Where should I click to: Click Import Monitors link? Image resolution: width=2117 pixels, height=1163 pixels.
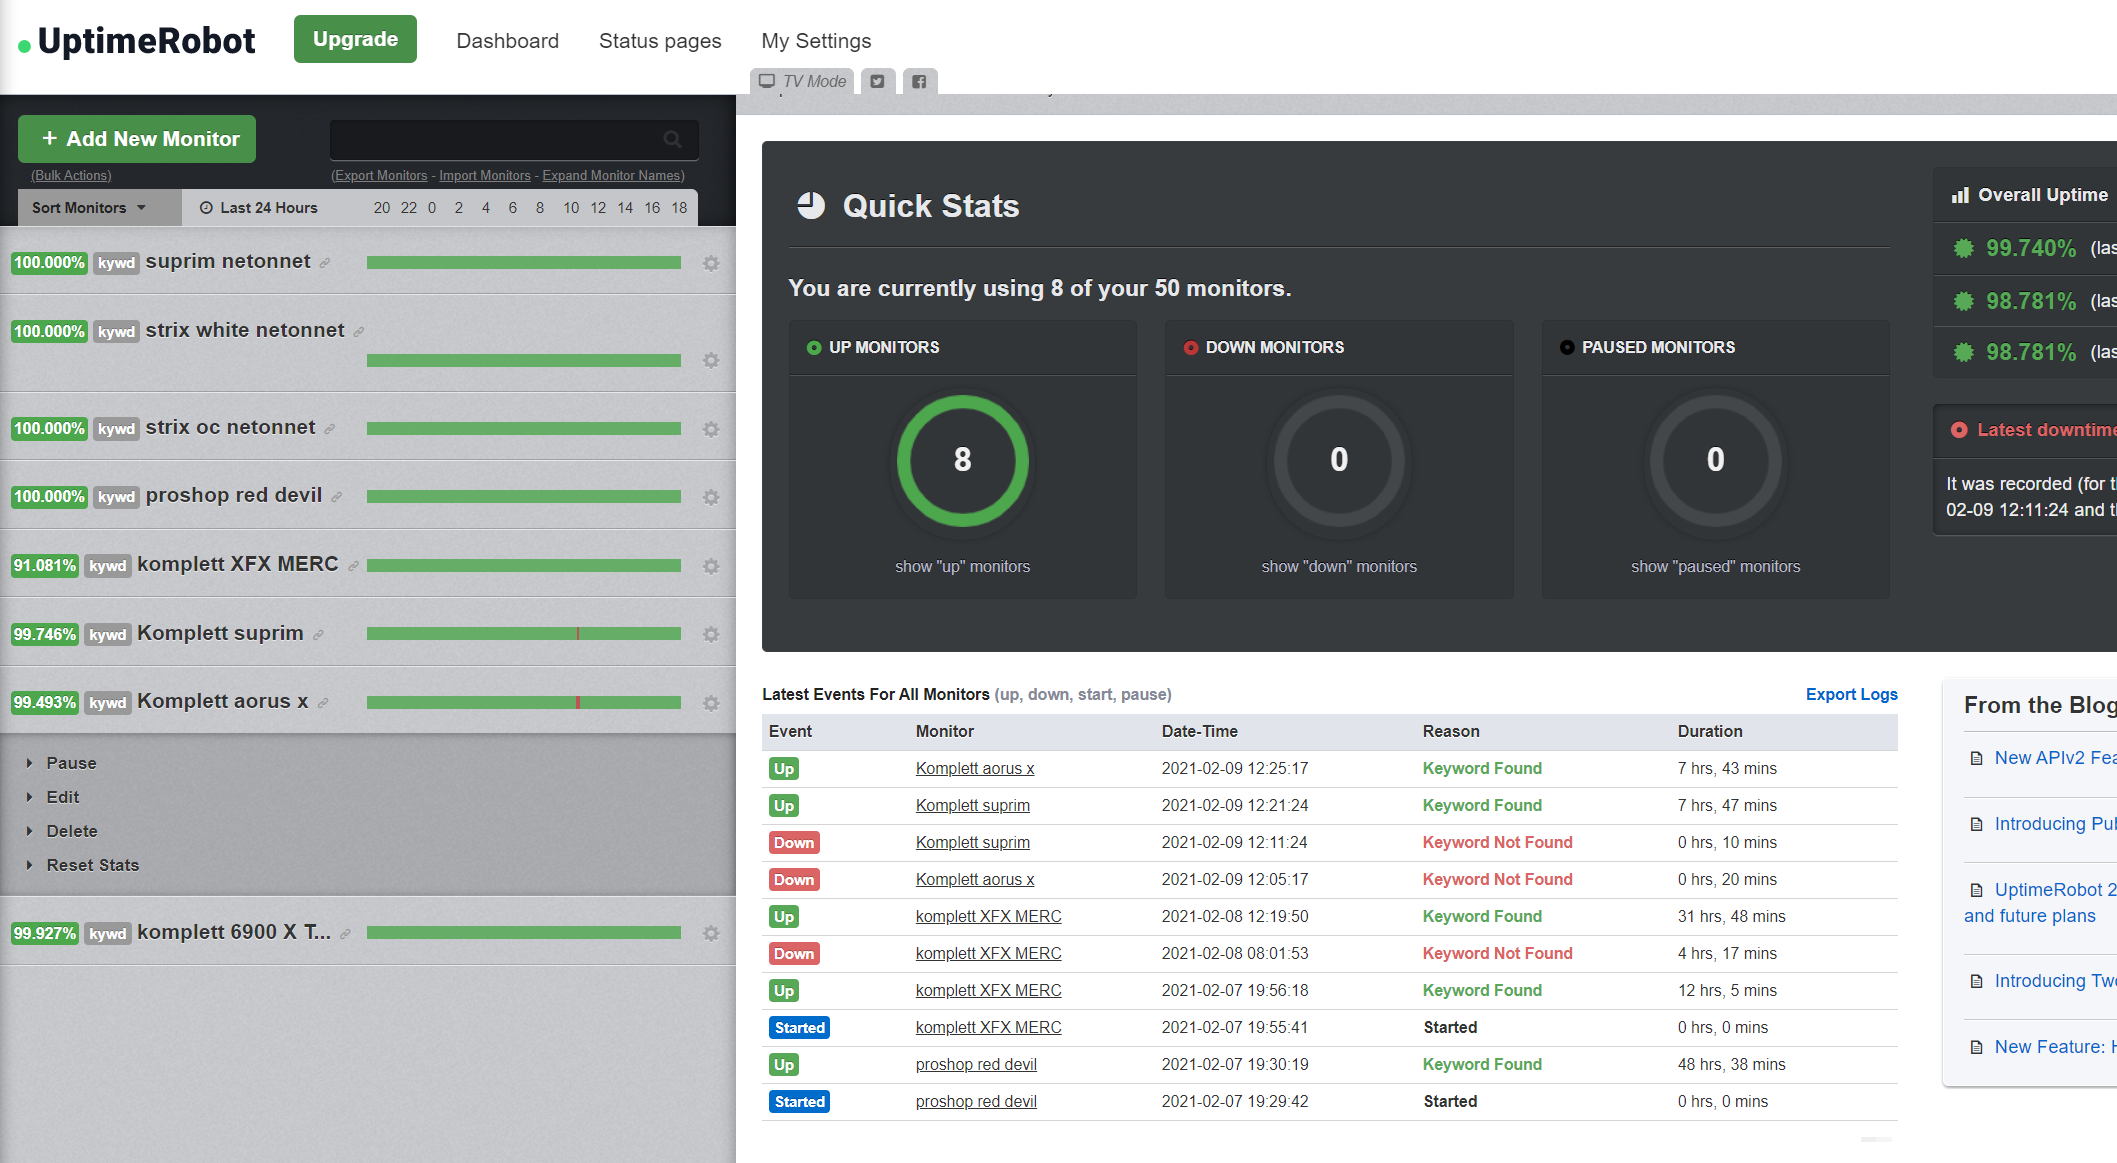tap(485, 175)
